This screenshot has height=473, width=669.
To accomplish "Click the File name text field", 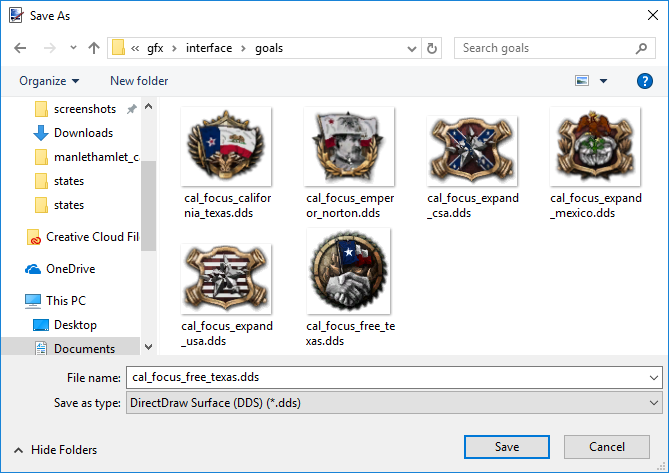I will [386, 377].
